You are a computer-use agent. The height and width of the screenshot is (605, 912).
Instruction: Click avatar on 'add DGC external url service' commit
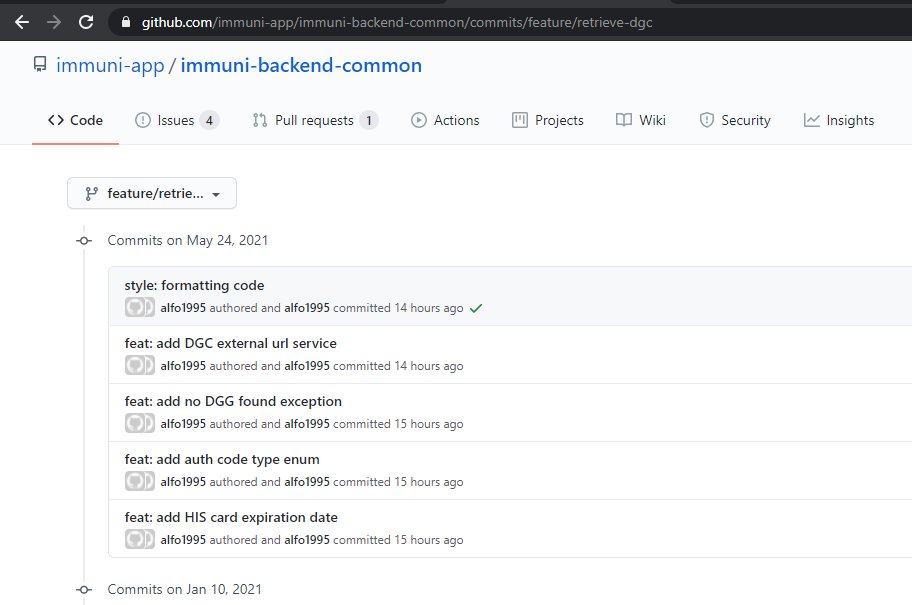tap(140, 365)
